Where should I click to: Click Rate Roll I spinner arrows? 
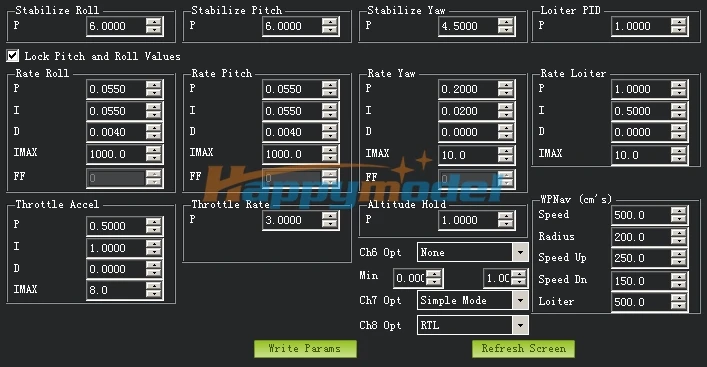154,111
